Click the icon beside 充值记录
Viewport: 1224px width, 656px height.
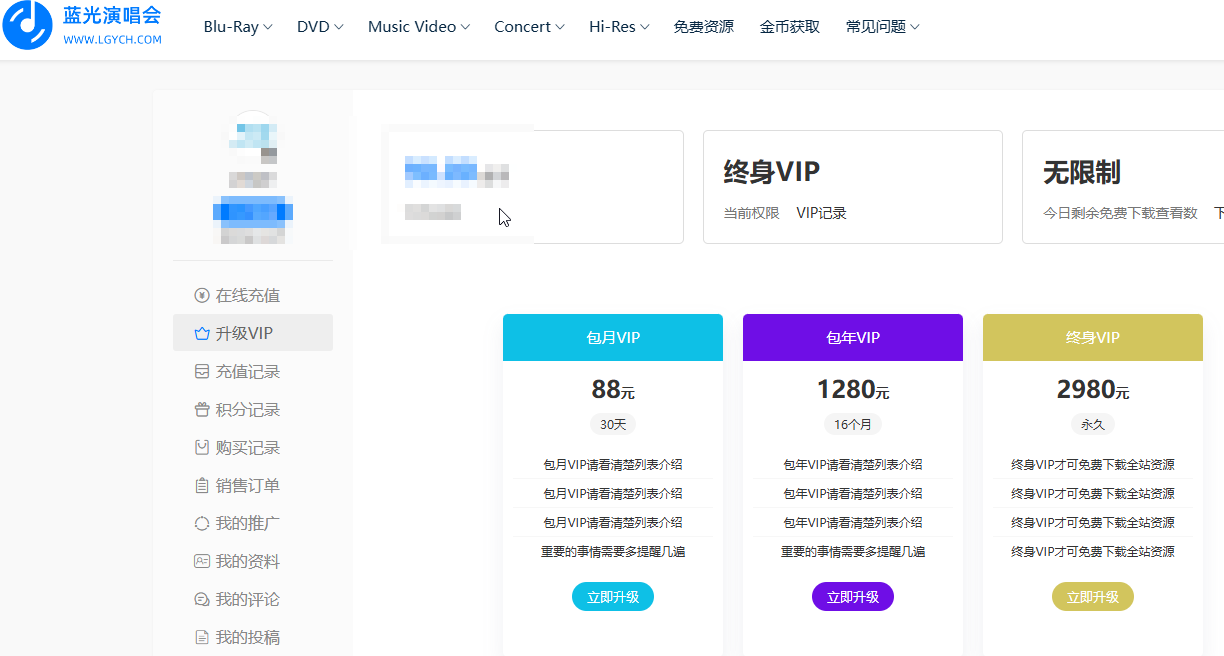click(201, 372)
